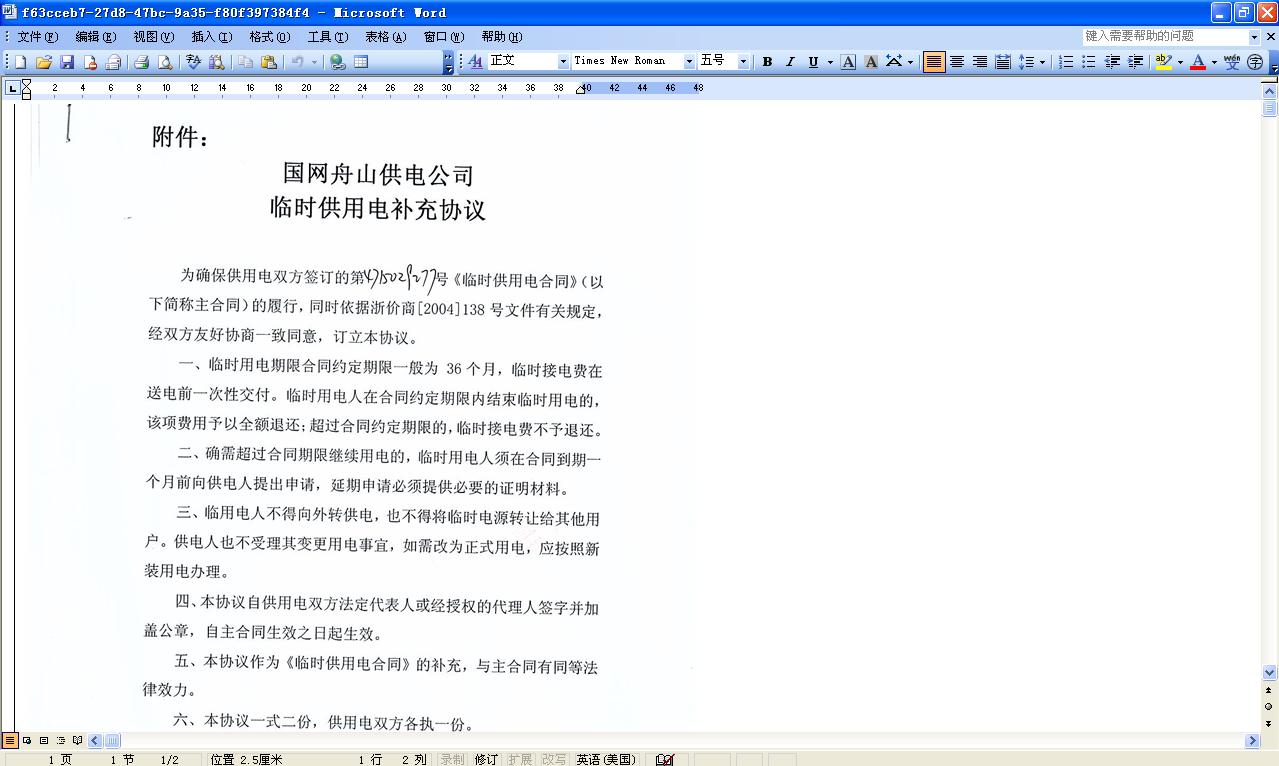
Task: Open a file with the folder icon
Action: click(x=44, y=62)
